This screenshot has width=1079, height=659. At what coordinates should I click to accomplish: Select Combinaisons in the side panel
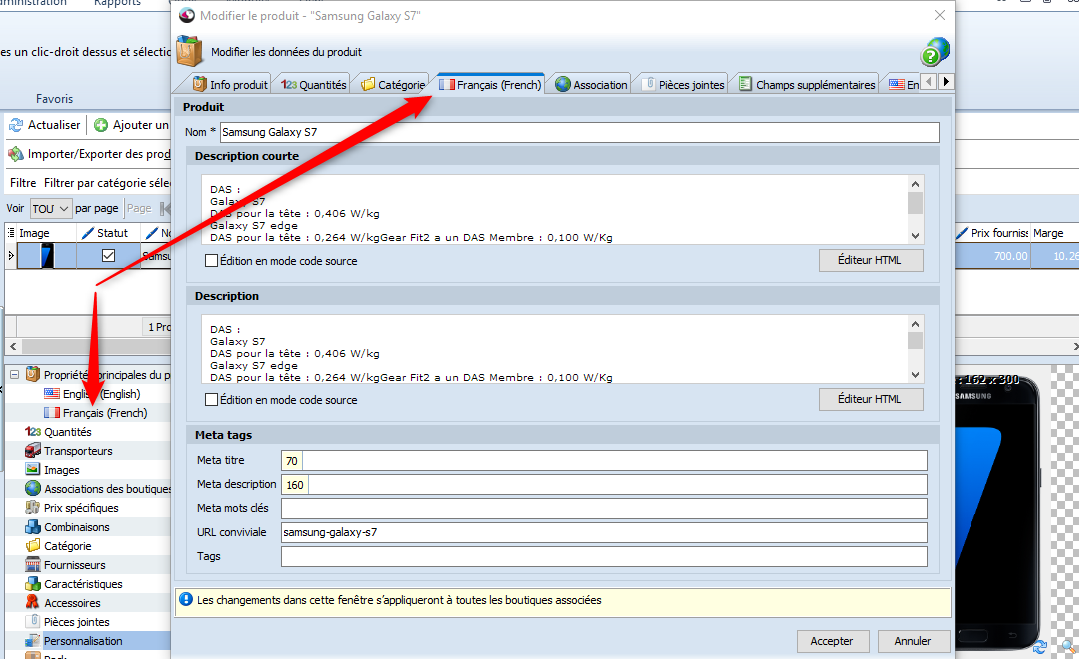pyautogui.click(x=67, y=527)
